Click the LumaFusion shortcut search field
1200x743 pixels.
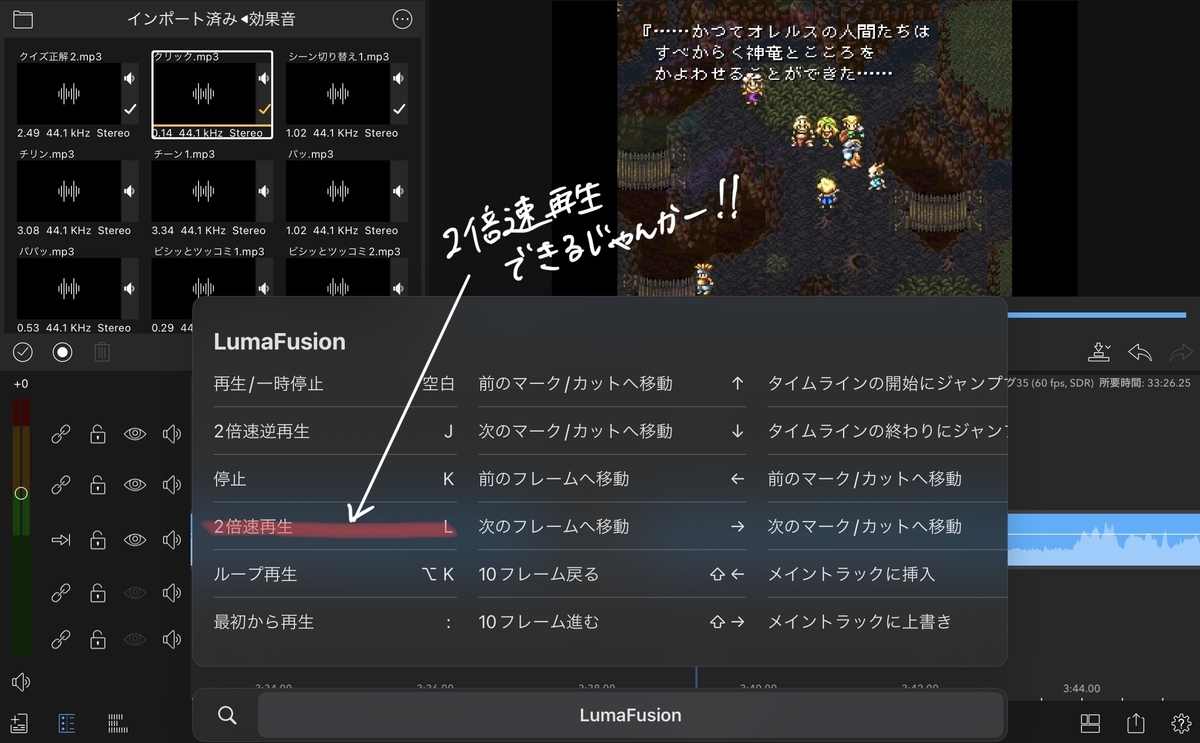630,715
